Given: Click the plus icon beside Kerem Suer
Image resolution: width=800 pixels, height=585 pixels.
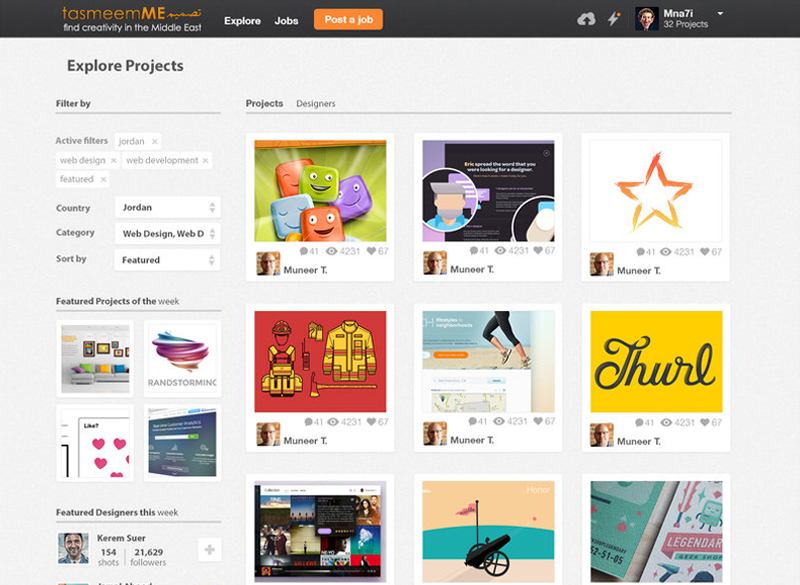Looking at the screenshot, I should [210, 549].
